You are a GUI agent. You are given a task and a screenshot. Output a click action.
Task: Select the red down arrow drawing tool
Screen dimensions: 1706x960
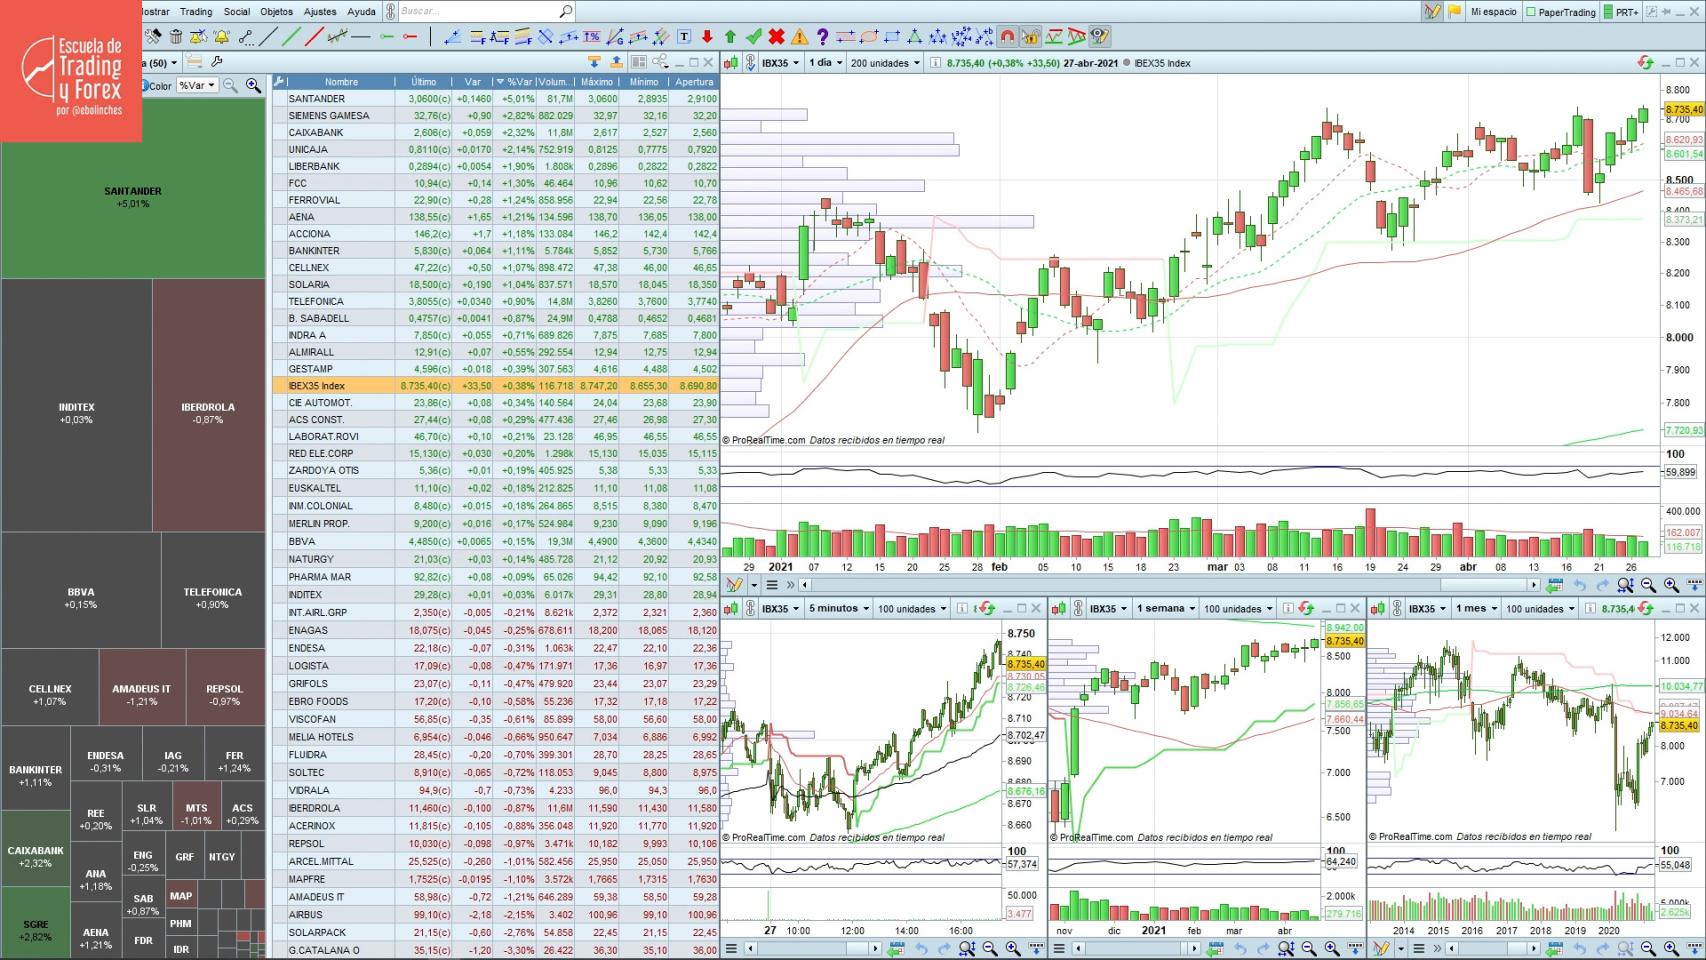pyautogui.click(x=708, y=37)
